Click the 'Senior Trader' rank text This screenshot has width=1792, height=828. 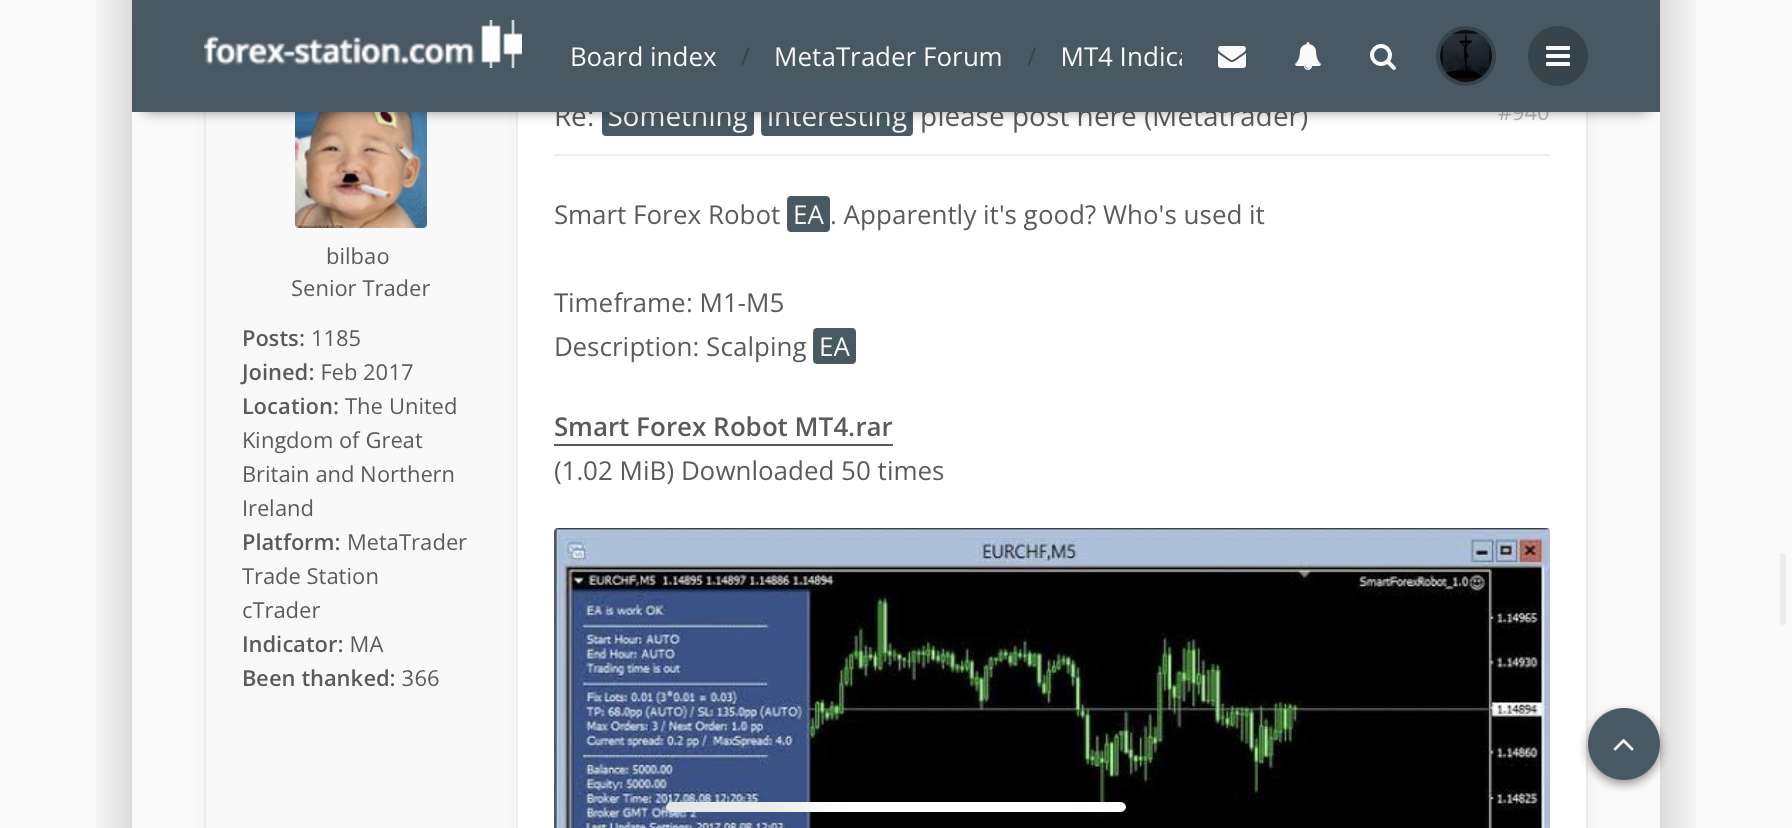pos(361,288)
